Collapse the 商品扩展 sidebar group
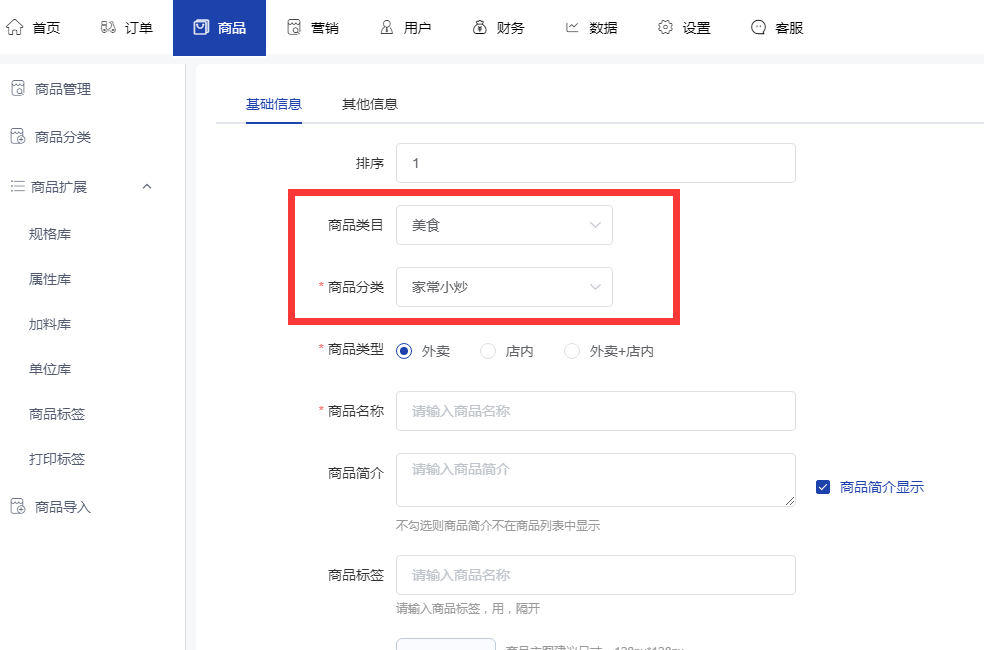 pyautogui.click(x=147, y=186)
